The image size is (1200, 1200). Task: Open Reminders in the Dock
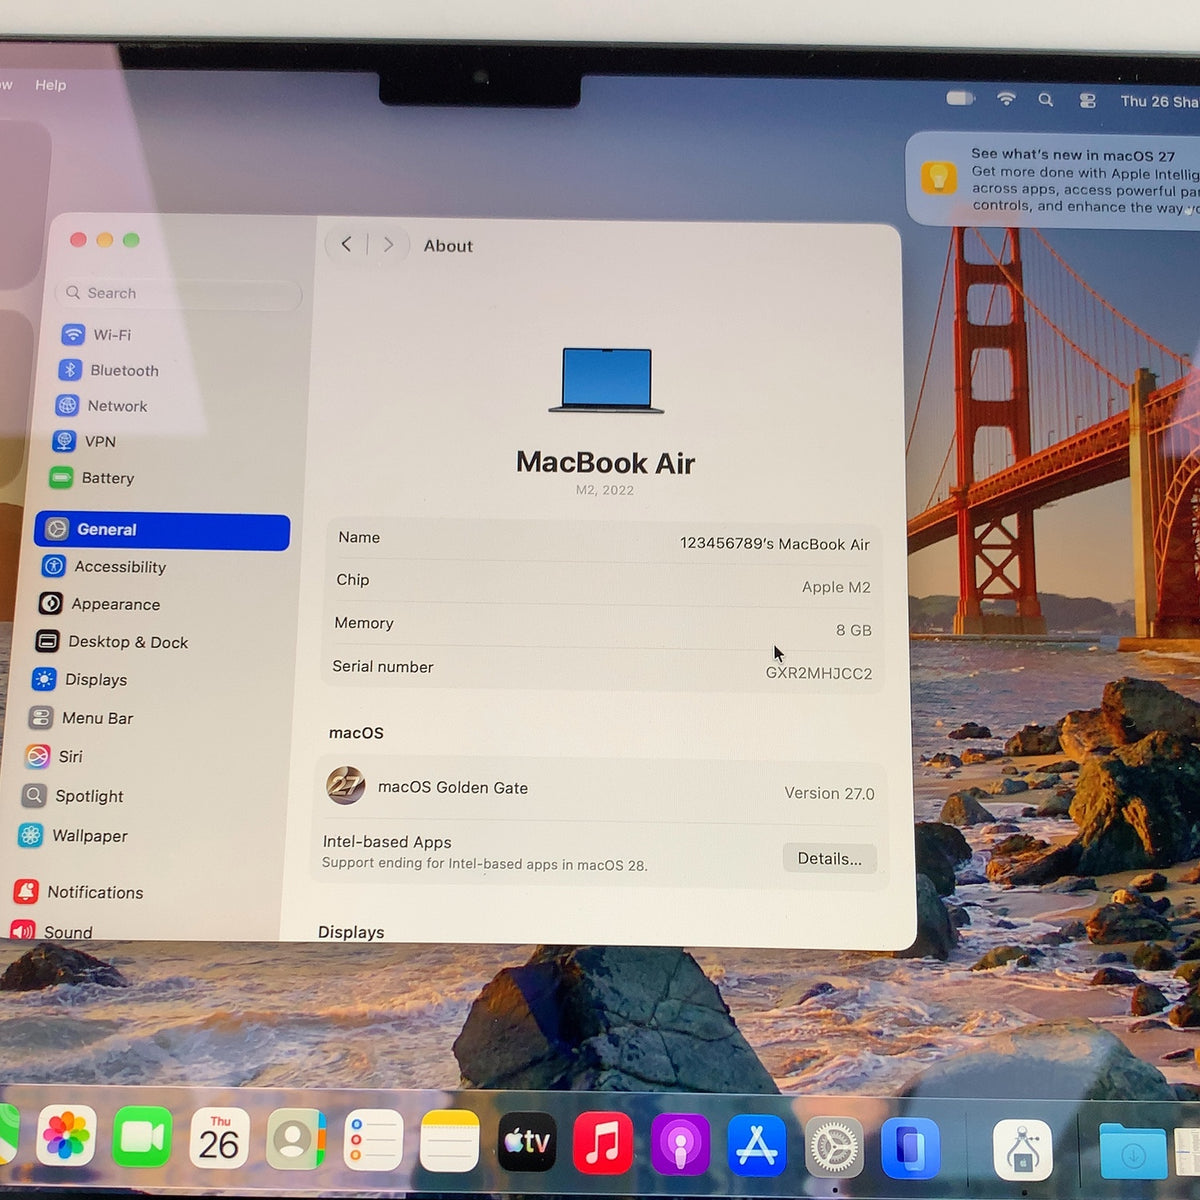click(x=373, y=1140)
